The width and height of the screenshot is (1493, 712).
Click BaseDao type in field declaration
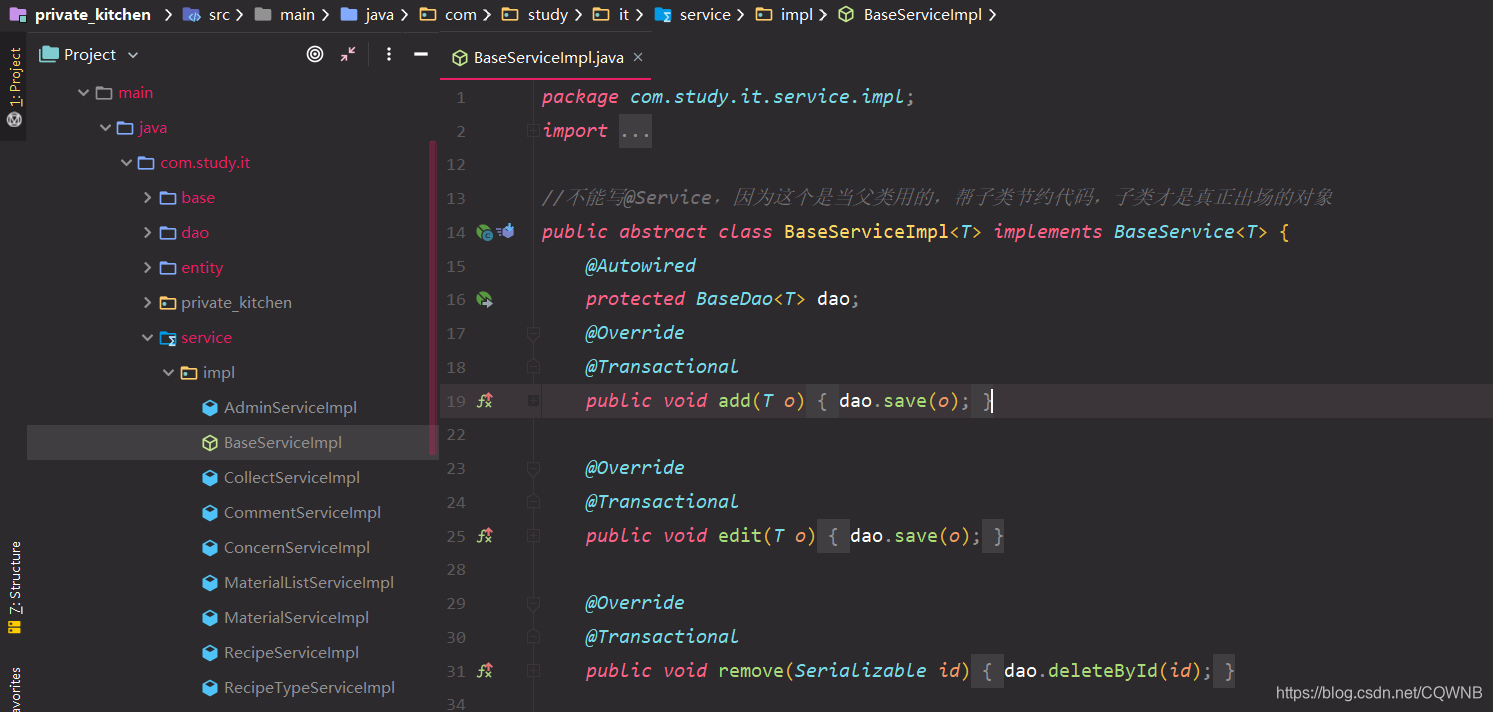[x=734, y=299]
